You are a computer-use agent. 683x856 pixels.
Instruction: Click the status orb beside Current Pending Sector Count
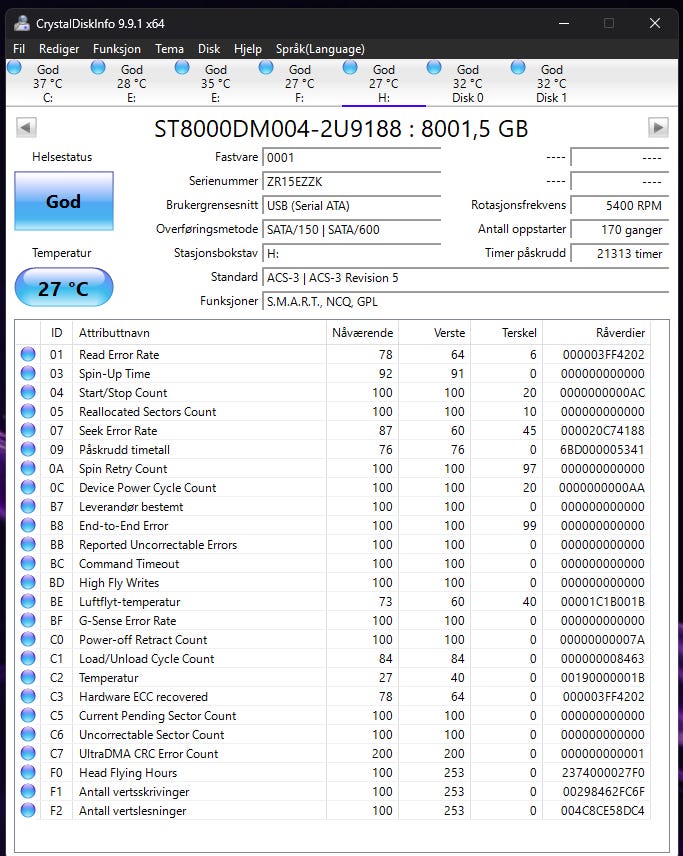coord(28,715)
